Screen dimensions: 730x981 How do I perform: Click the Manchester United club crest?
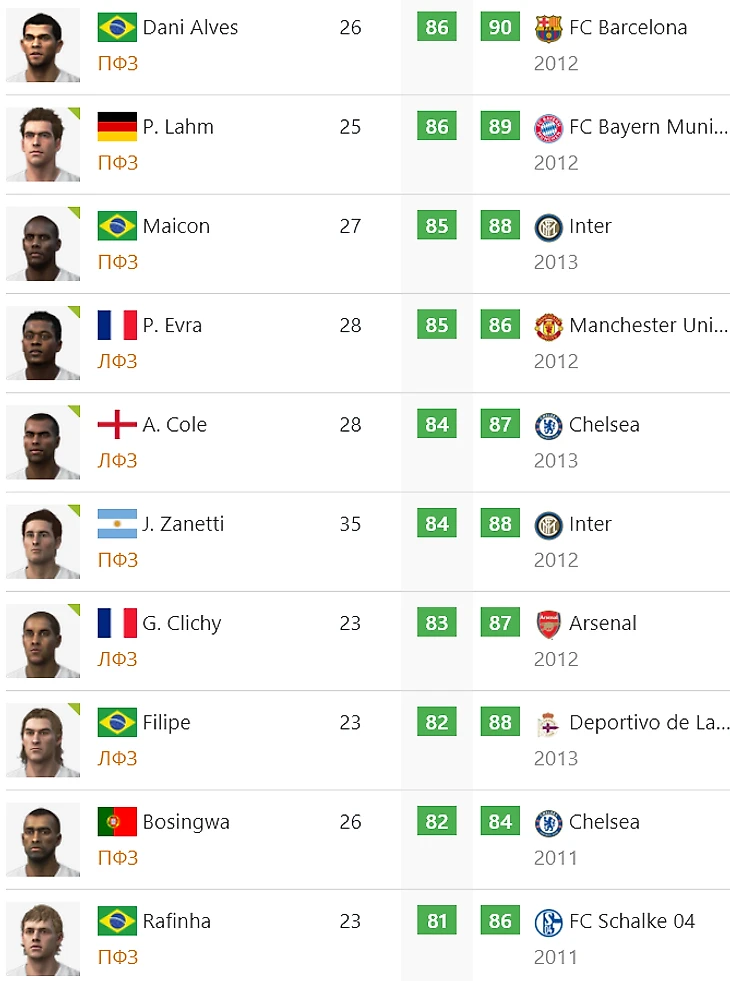click(548, 326)
